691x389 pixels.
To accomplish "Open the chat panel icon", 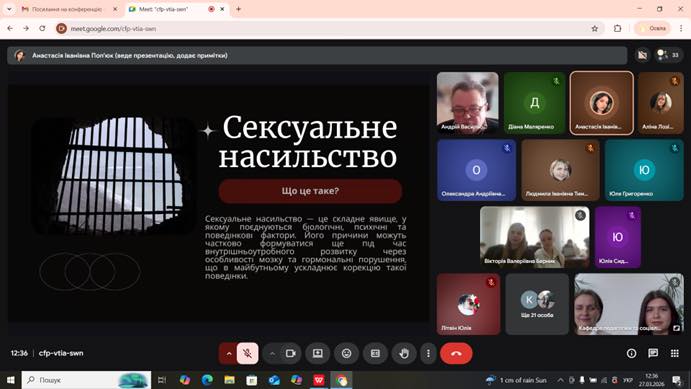I will point(653,353).
